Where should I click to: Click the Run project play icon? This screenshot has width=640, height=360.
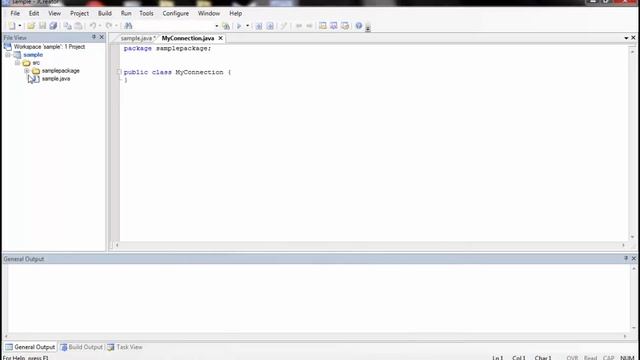point(239,26)
